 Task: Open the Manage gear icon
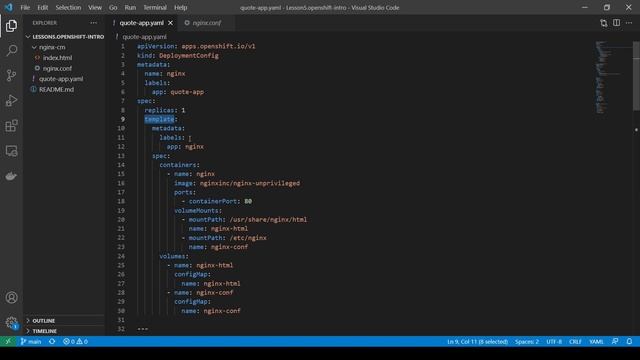click(x=11, y=323)
